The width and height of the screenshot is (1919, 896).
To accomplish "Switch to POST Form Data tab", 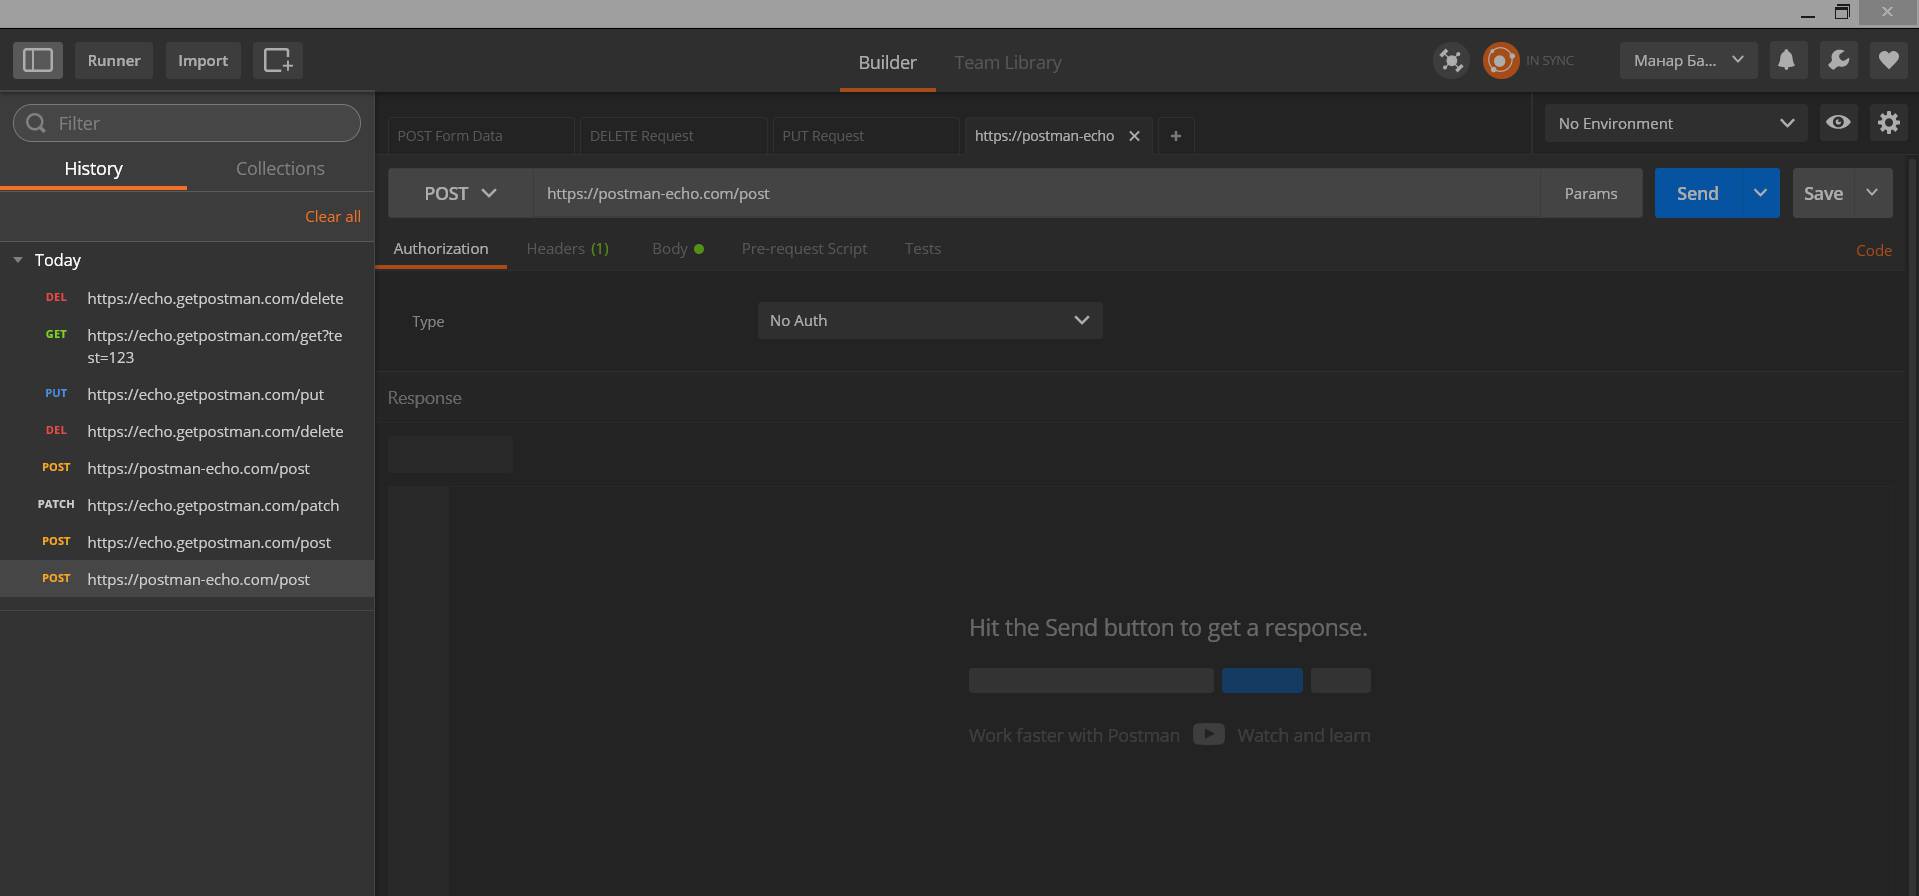I will point(481,136).
